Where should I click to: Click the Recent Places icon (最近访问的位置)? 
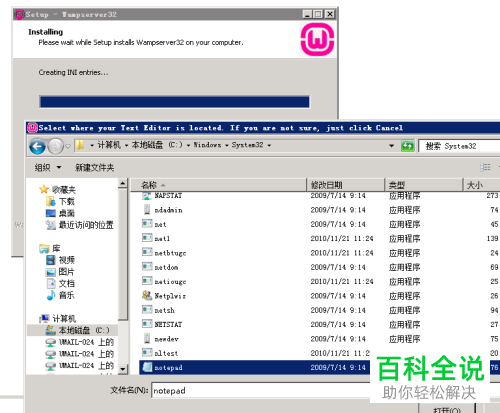point(51,225)
